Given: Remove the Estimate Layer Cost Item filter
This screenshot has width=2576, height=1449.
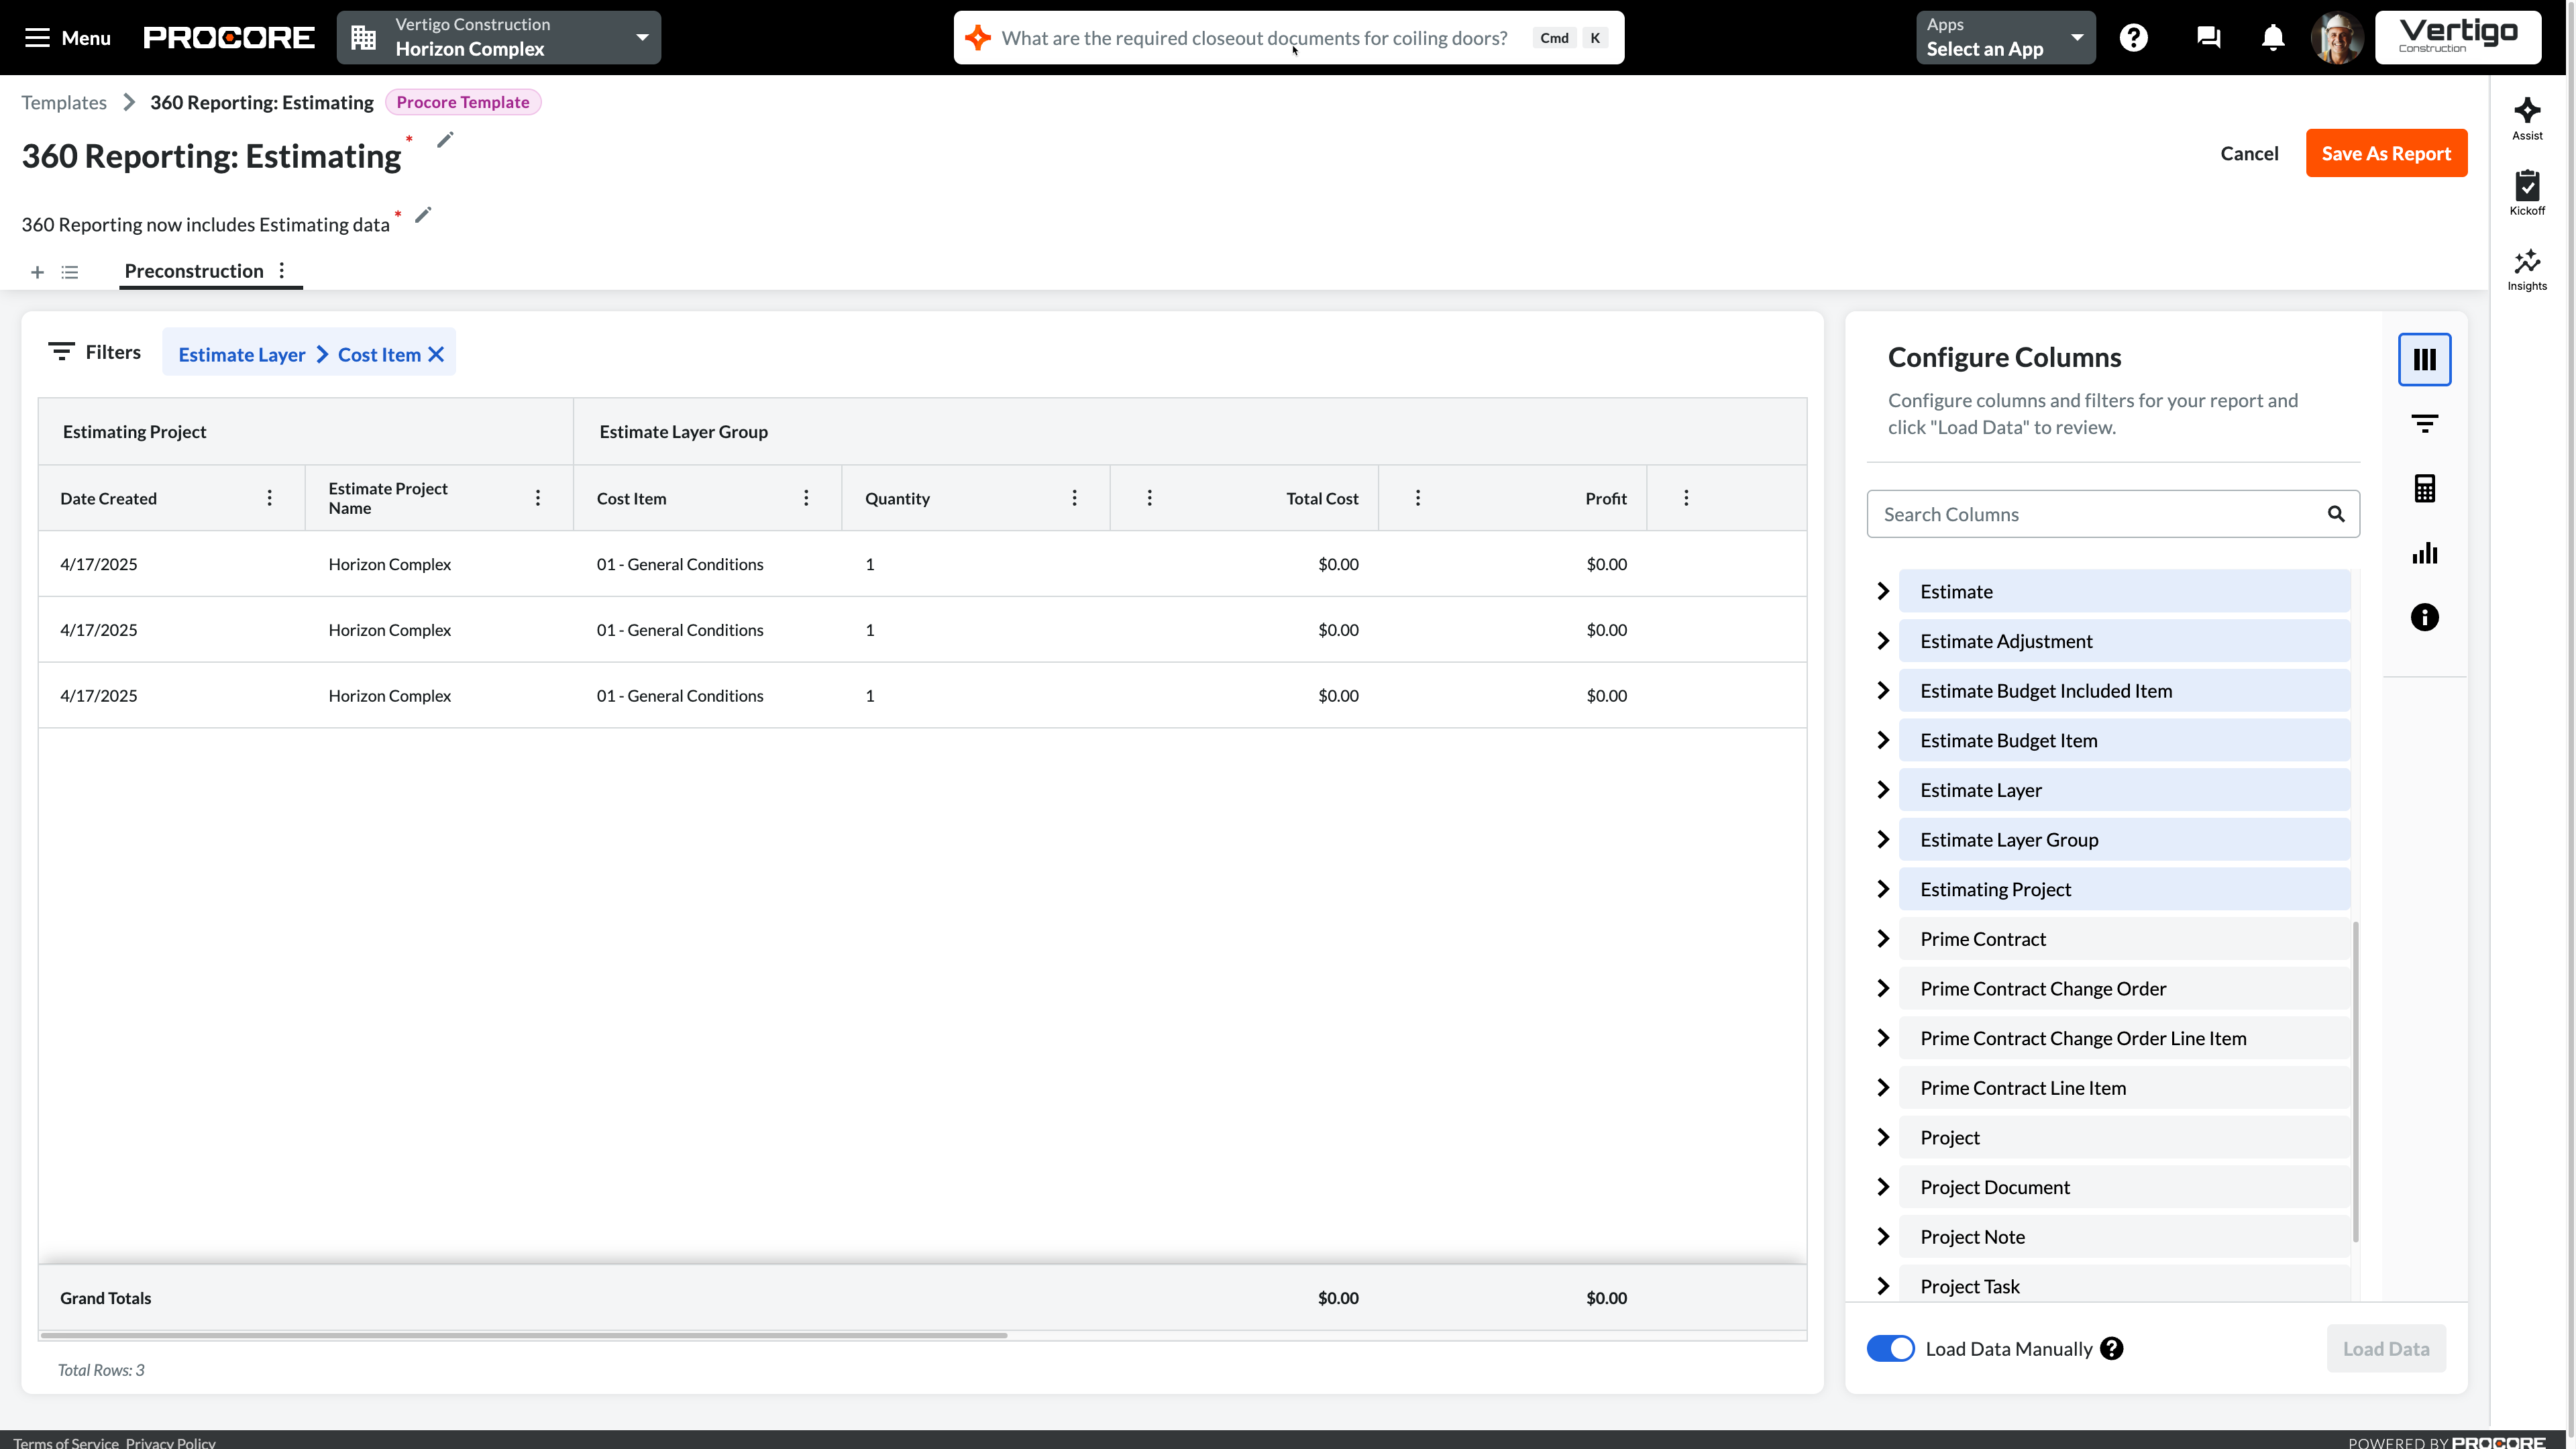Looking at the screenshot, I should [436, 354].
